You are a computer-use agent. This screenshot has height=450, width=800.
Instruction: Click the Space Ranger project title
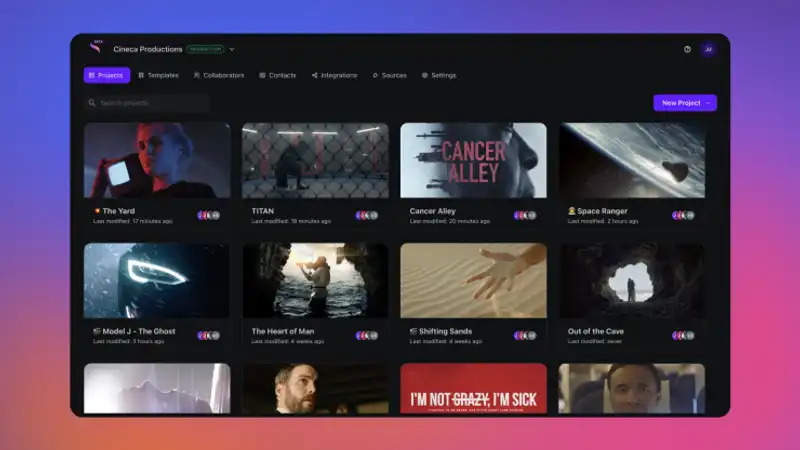602,211
